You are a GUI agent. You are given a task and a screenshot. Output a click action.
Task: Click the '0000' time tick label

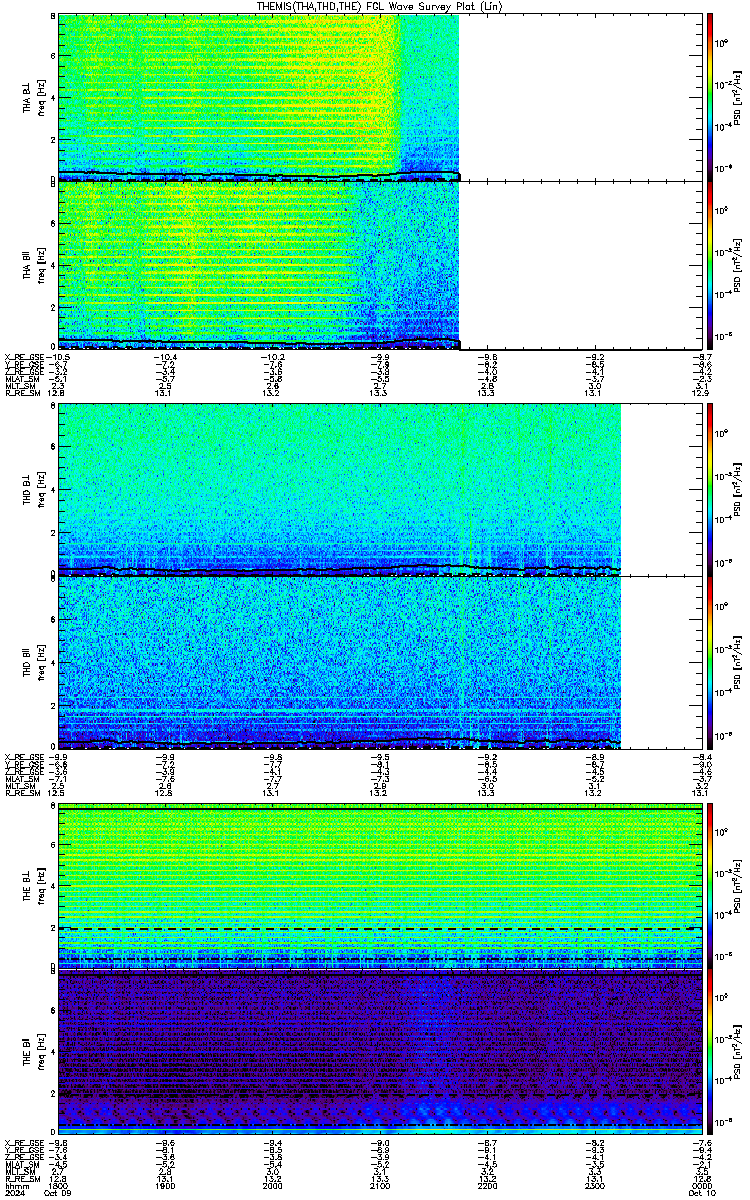click(x=700, y=1187)
